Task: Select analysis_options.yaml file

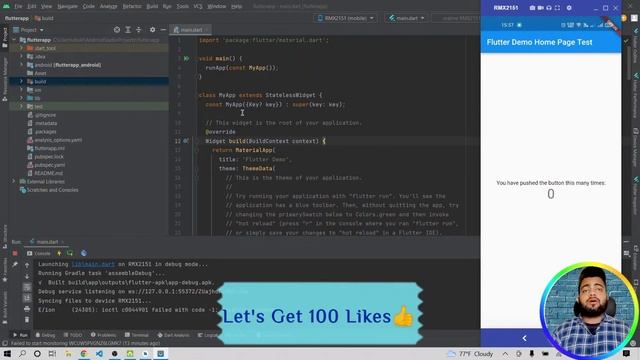Action: point(58,140)
